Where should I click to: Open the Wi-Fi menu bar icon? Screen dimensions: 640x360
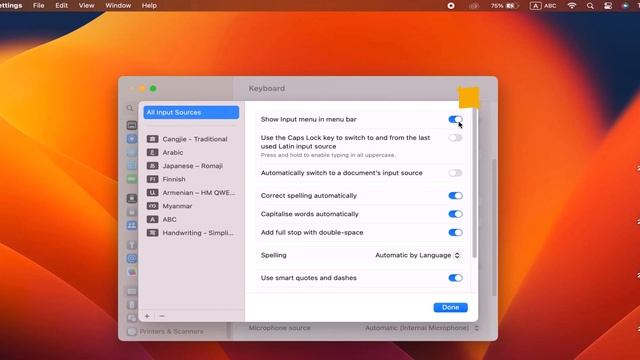point(572,6)
